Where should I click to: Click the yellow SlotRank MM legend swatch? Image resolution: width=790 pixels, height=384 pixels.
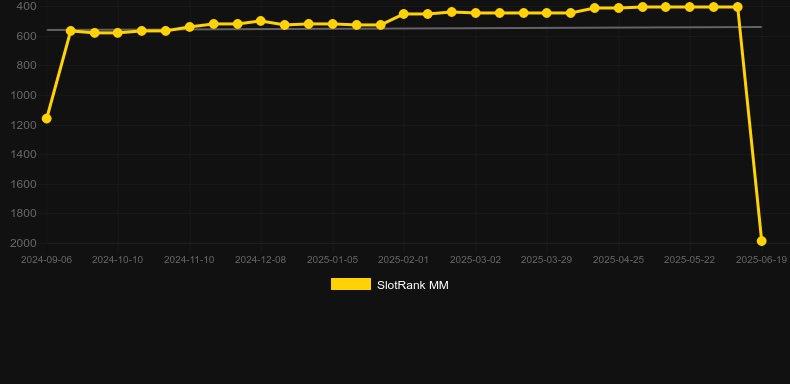(351, 284)
